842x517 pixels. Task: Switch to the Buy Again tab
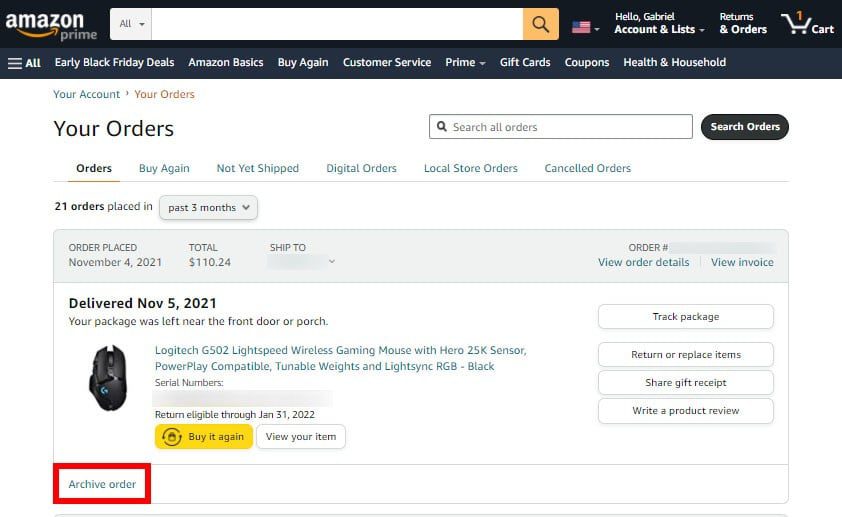point(164,169)
